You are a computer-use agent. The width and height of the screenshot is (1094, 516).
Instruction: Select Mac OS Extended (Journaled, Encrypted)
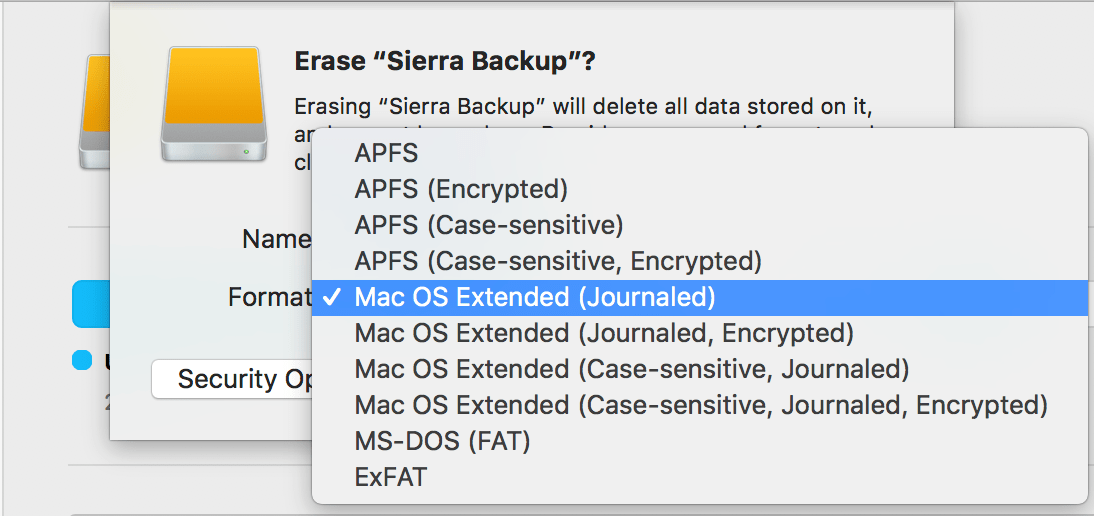click(x=604, y=333)
